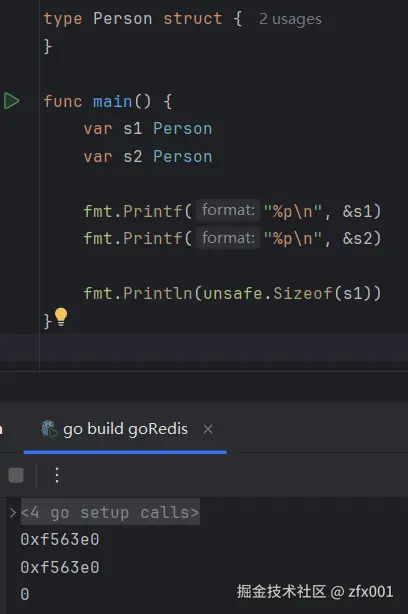This screenshot has height=614, width=408.
Task: Click the folded <4 go setup calls> text
Action: tap(110, 512)
